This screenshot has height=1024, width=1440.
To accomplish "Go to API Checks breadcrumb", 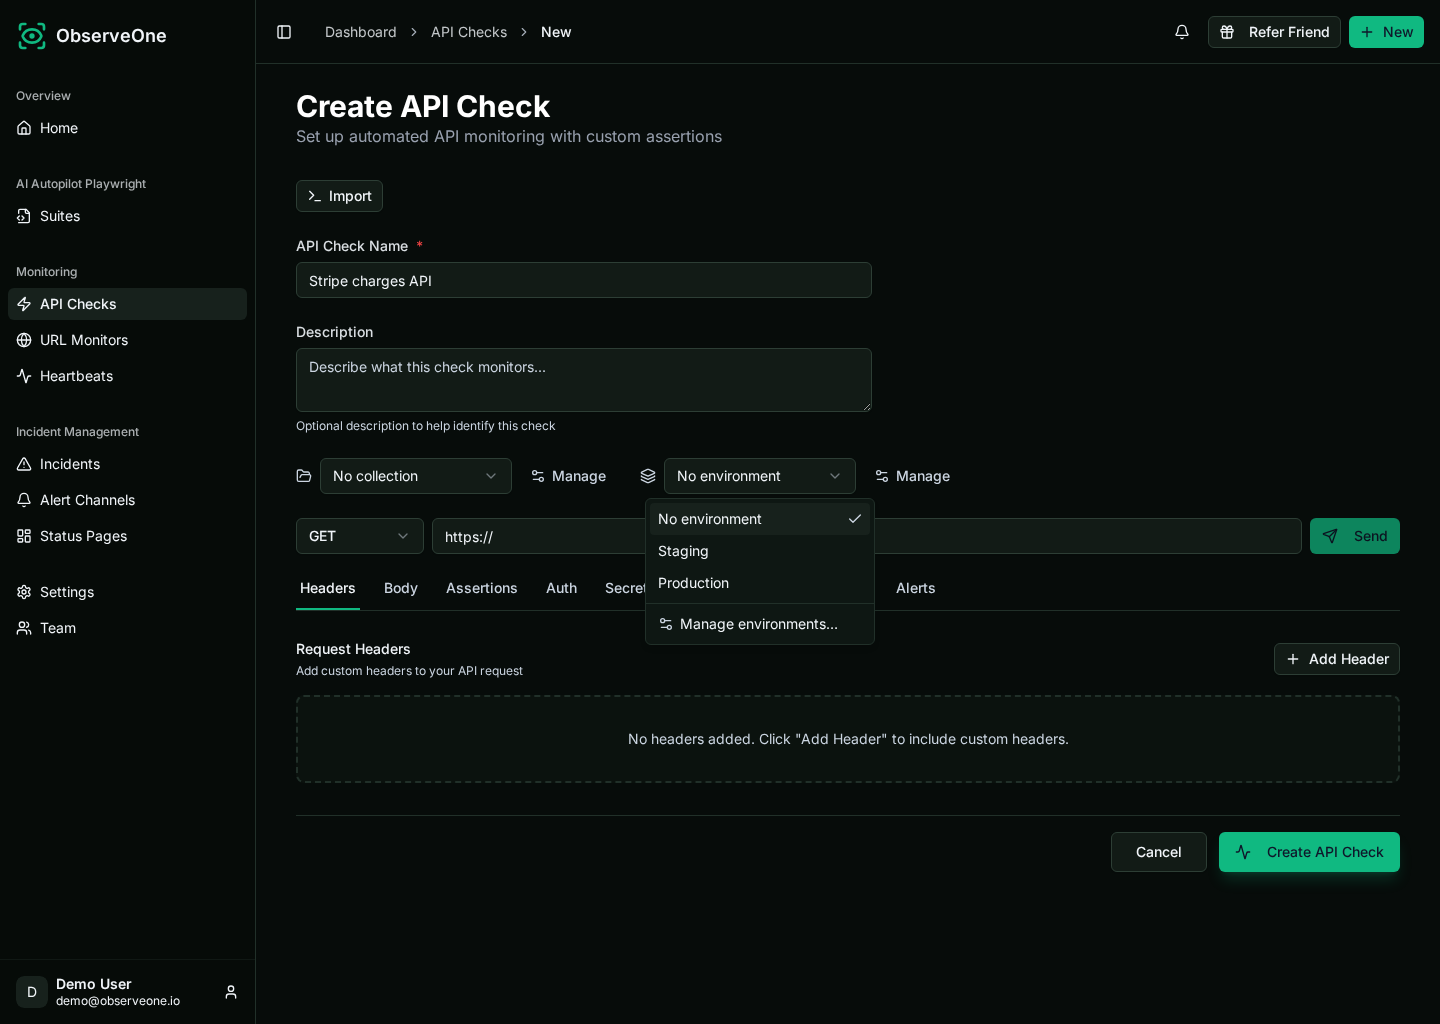I will (x=469, y=32).
